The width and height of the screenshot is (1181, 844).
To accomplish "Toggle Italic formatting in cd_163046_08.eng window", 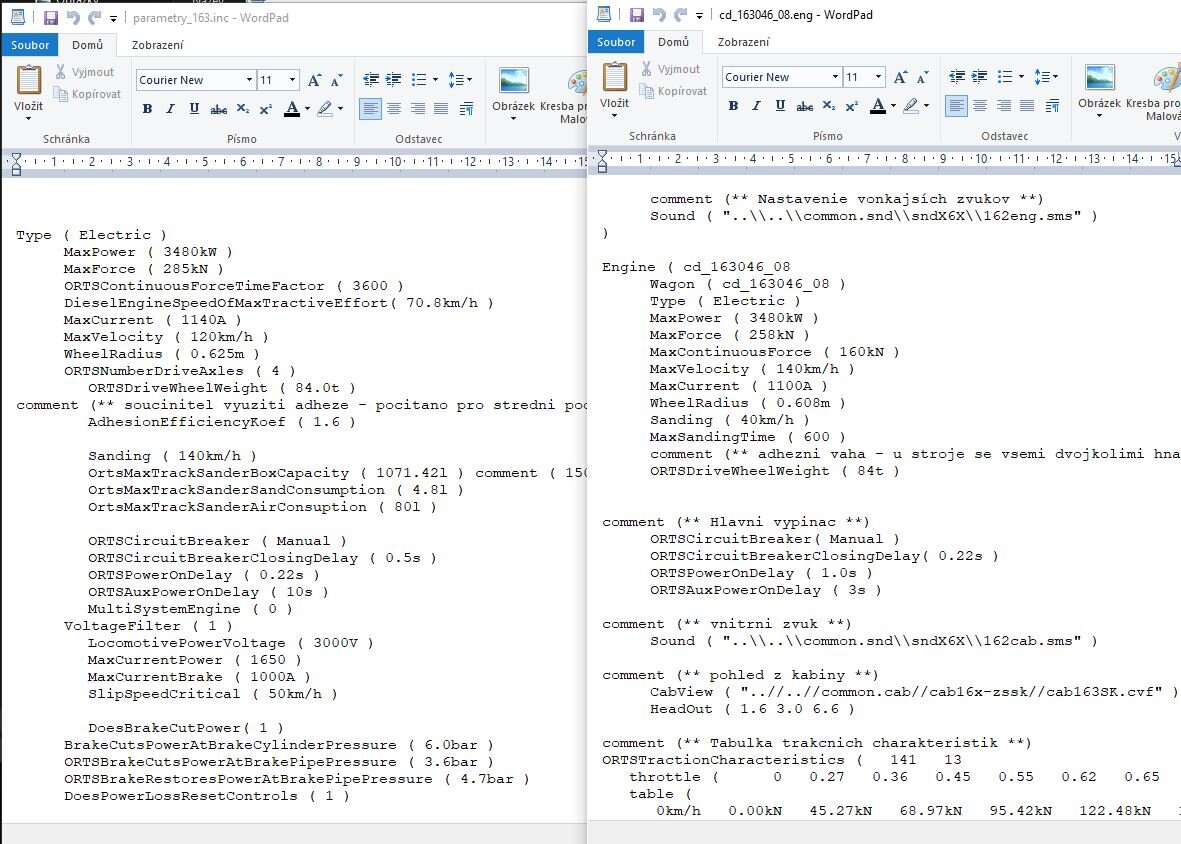I will click(x=756, y=106).
